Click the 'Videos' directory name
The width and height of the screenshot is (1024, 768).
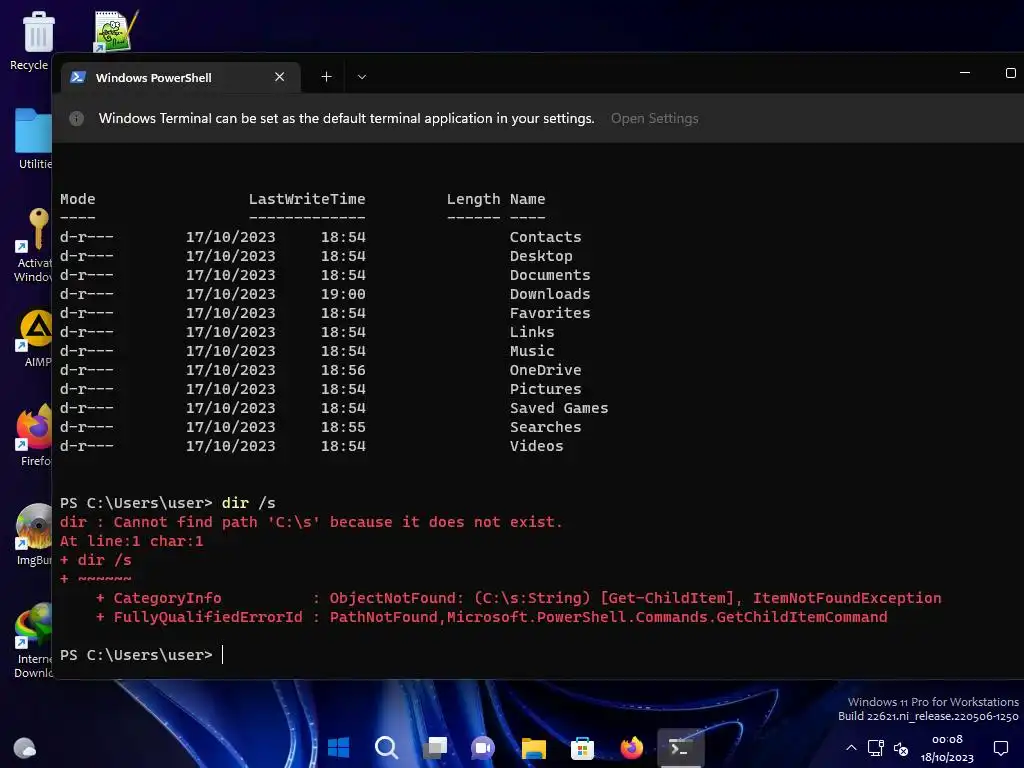536,445
